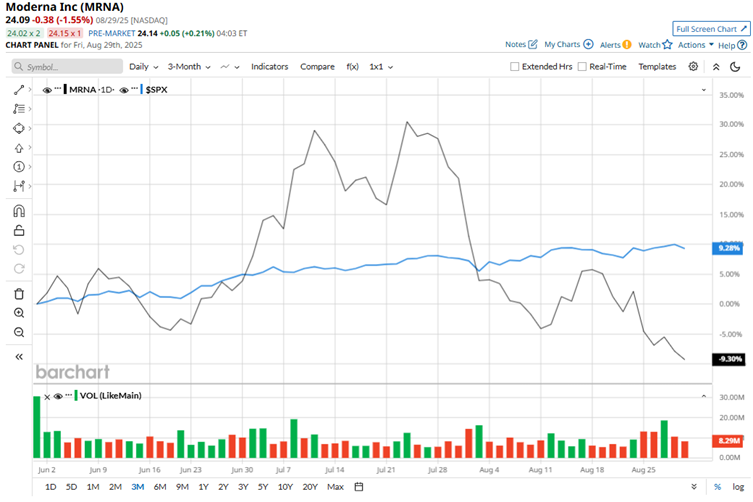Open chart settings gear
The height and width of the screenshot is (502, 753).
pyautogui.click(x=693, y=66)
